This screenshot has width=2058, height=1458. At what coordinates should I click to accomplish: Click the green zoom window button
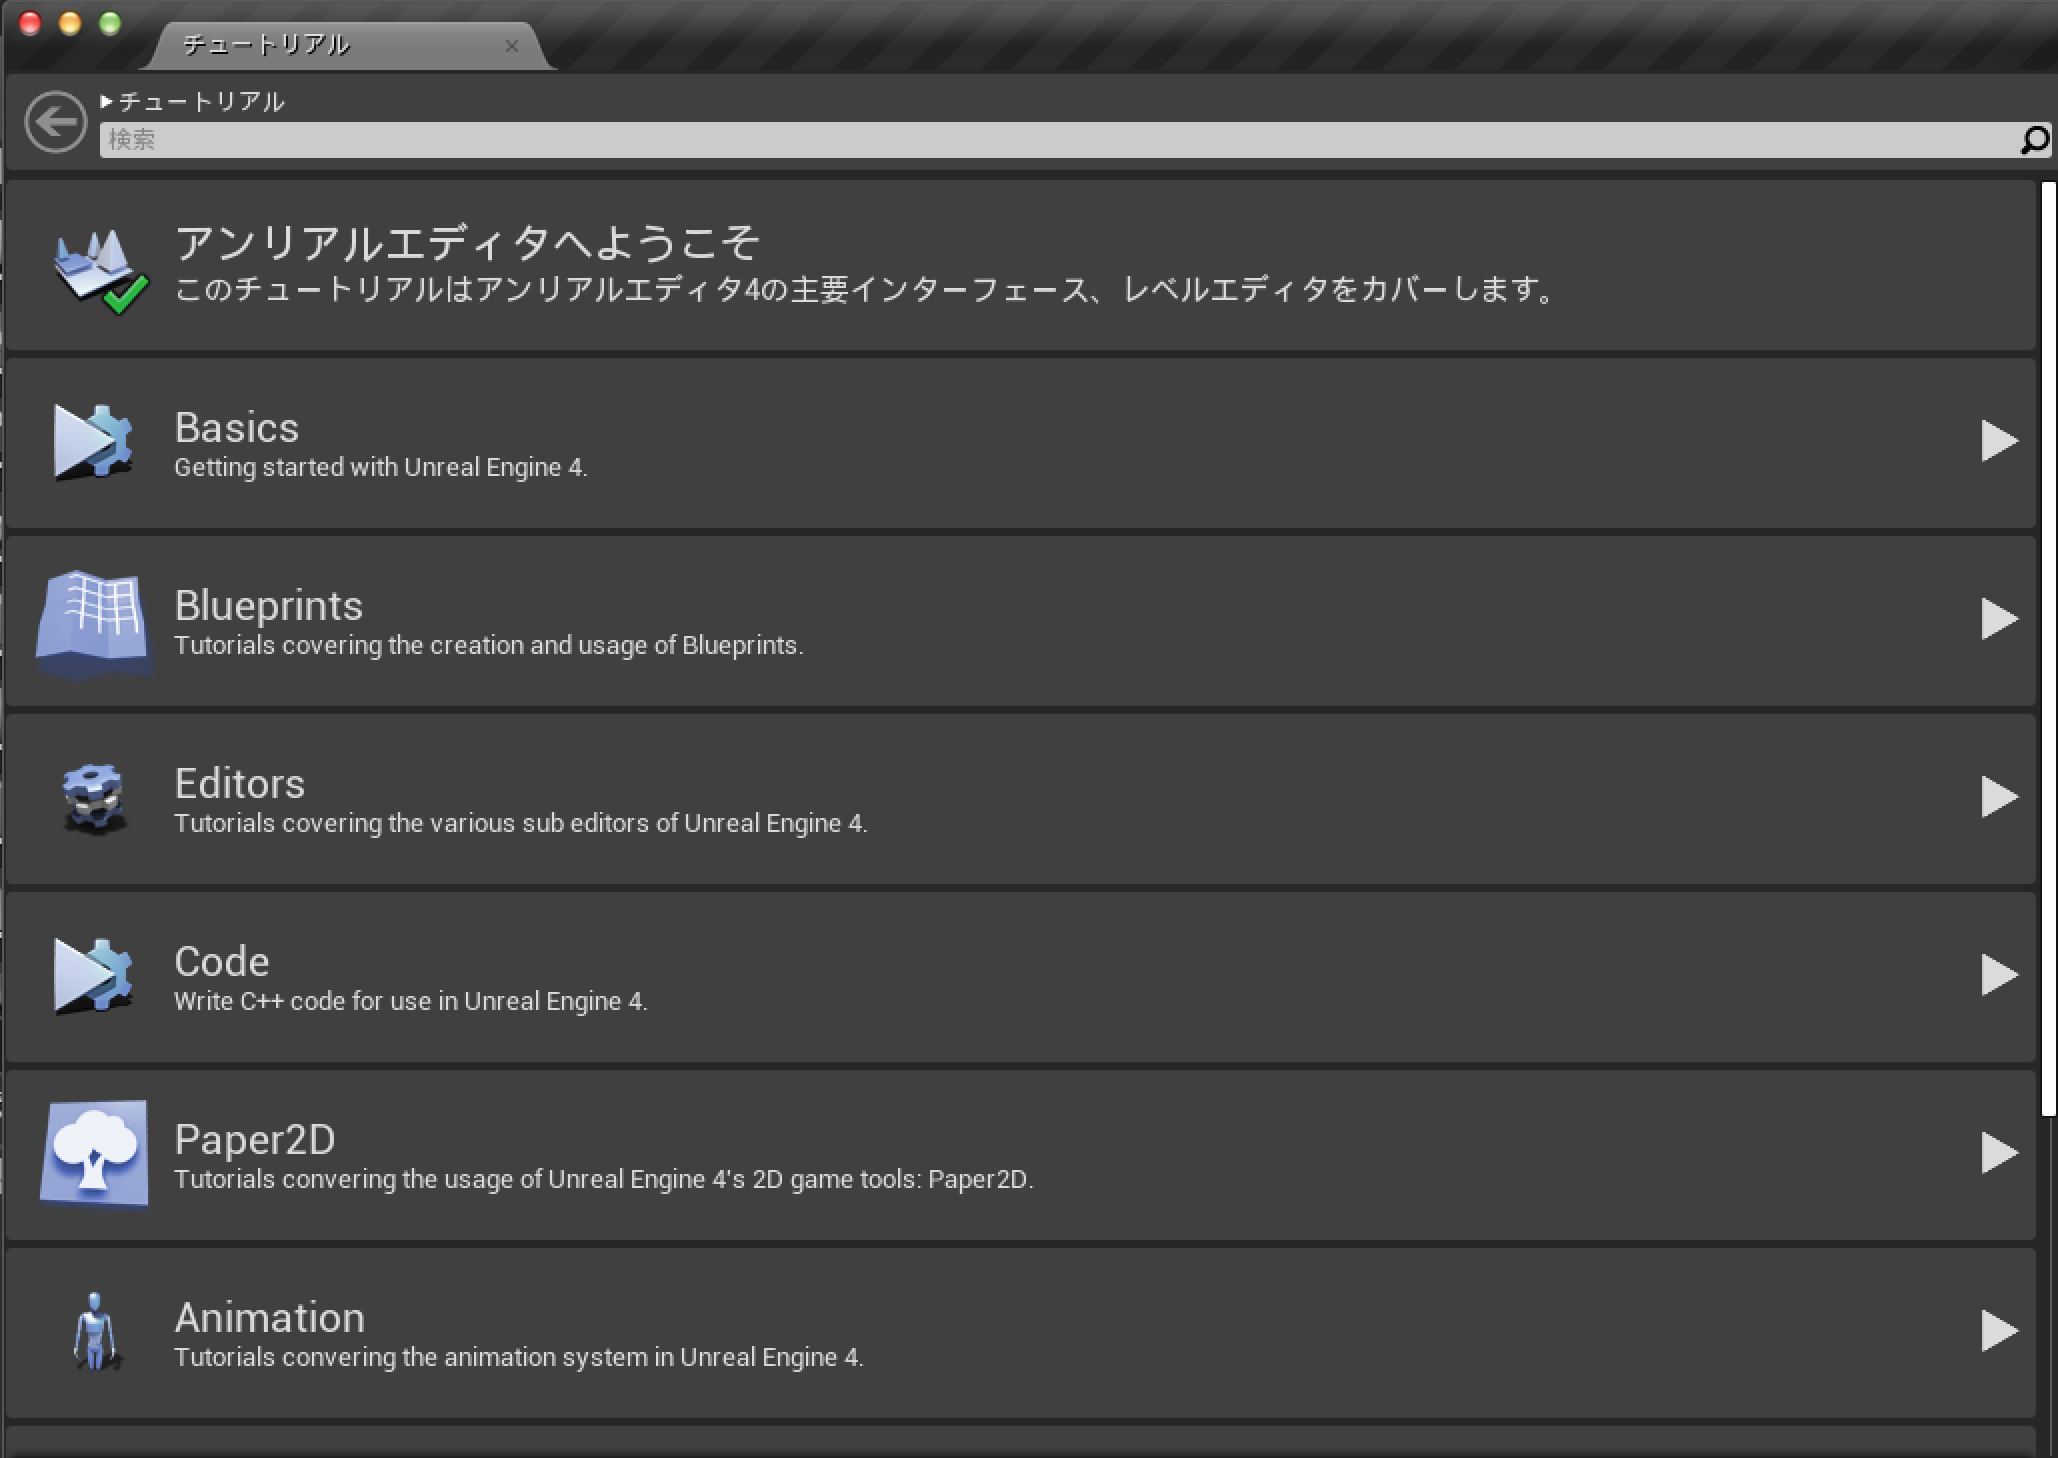(110, 23)
